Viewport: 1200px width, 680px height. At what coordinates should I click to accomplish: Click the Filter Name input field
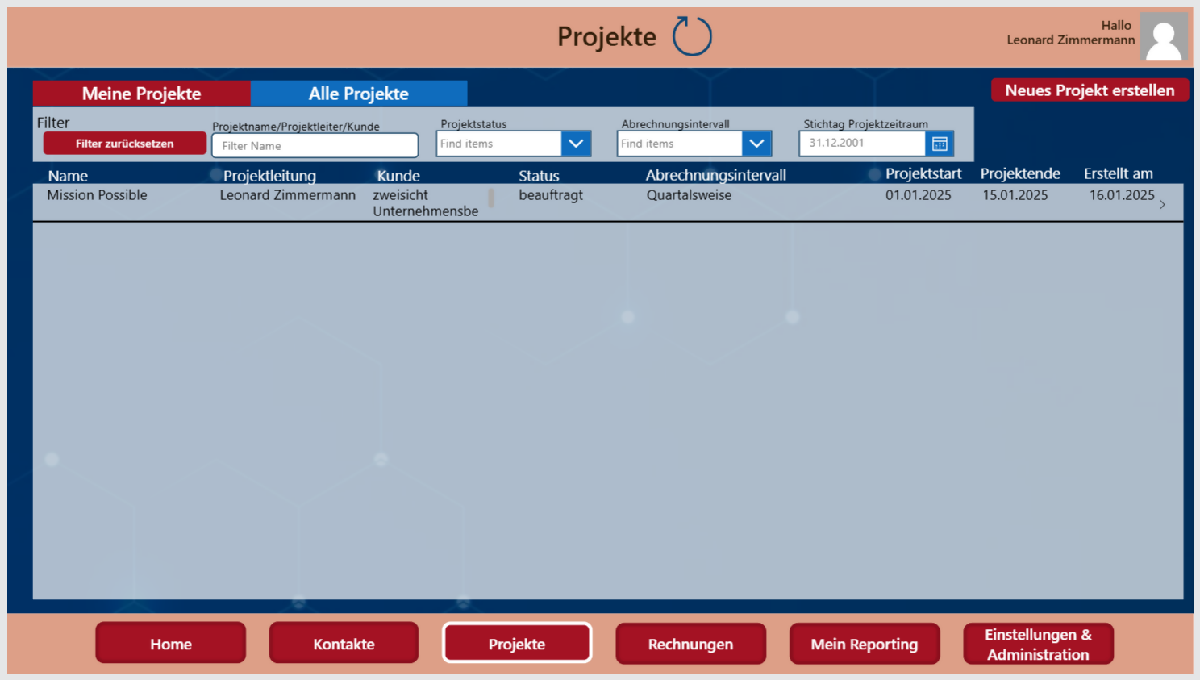(314, 144)
